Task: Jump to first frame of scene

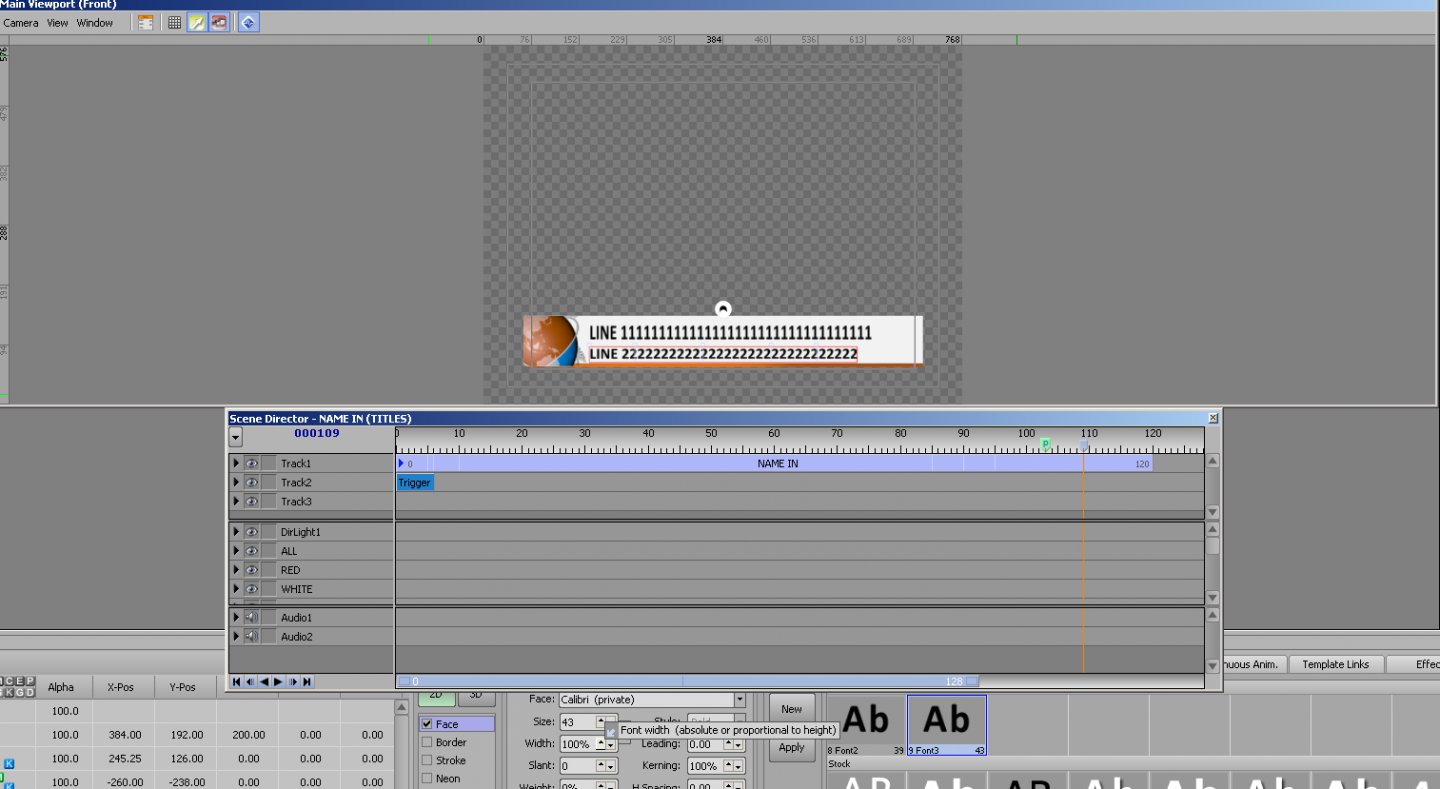Action: (236, 682)
